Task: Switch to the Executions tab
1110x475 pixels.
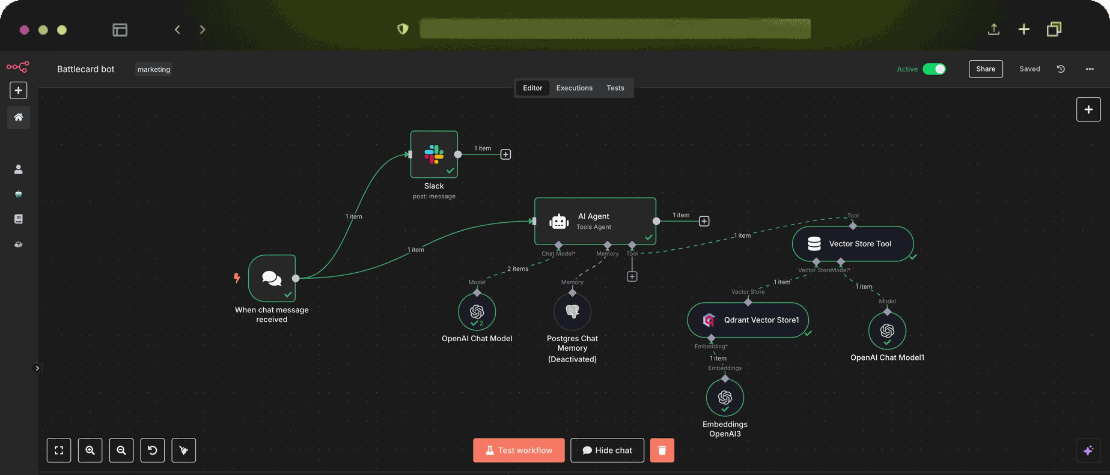Action: [x=574, y=88]
